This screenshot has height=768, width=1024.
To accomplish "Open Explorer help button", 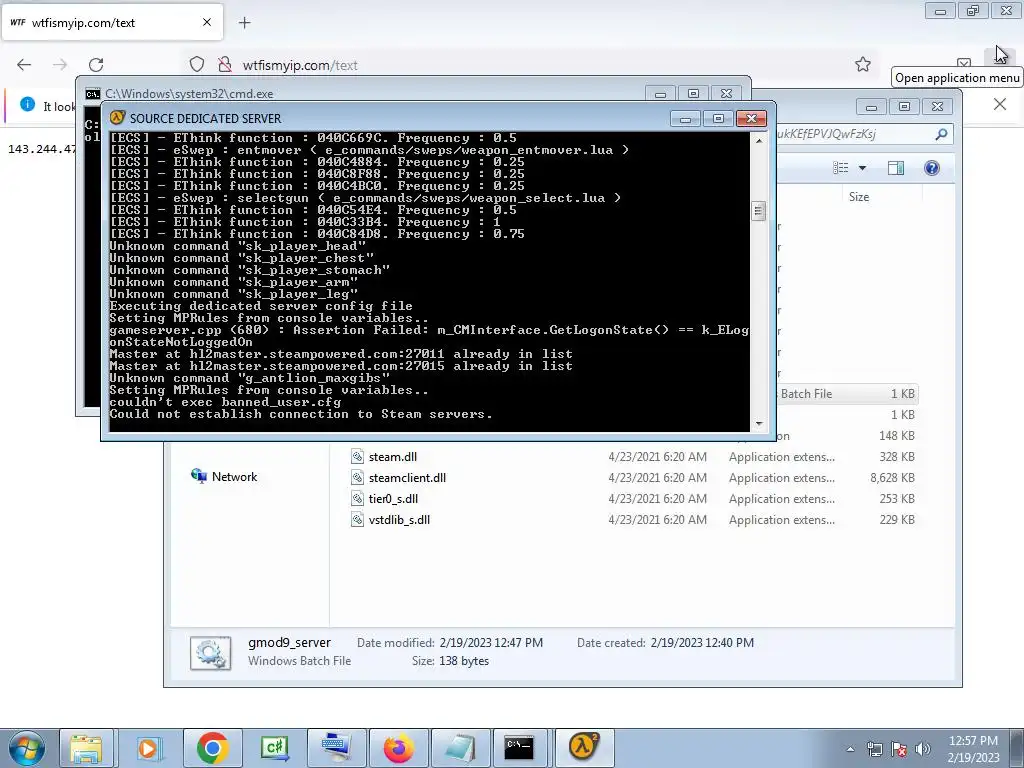I will (x=932, y=168).
